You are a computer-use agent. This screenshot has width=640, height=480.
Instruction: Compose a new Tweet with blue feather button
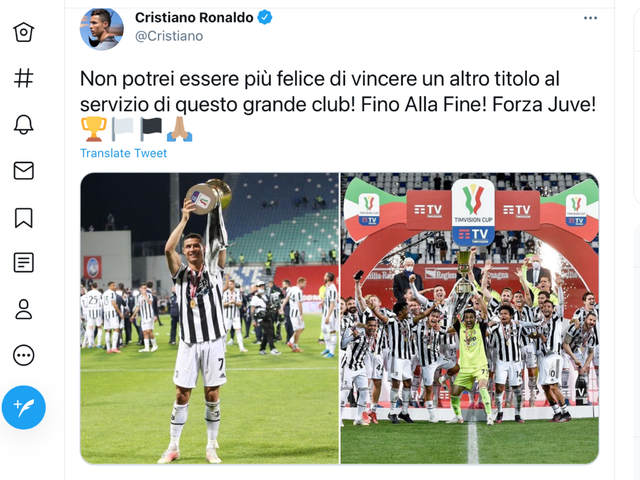coord(24,407)
